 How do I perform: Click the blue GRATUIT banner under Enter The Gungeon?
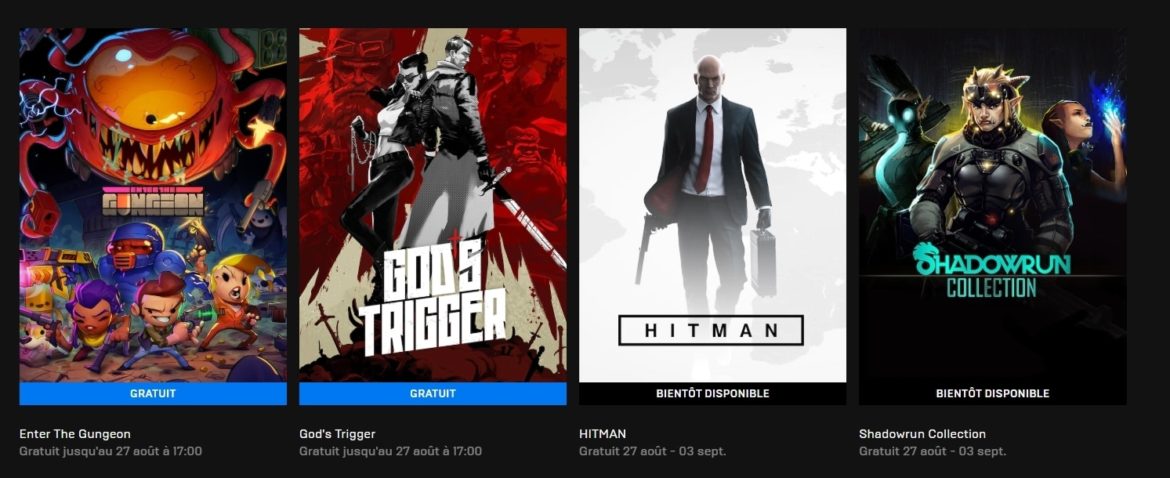[153, 394]
